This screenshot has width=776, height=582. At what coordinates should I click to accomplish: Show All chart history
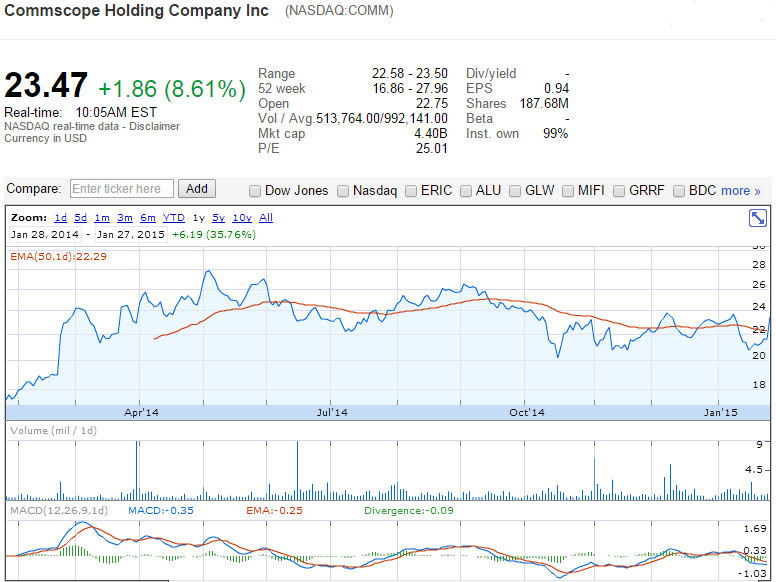pyautogui.click(x=266, y=218)
